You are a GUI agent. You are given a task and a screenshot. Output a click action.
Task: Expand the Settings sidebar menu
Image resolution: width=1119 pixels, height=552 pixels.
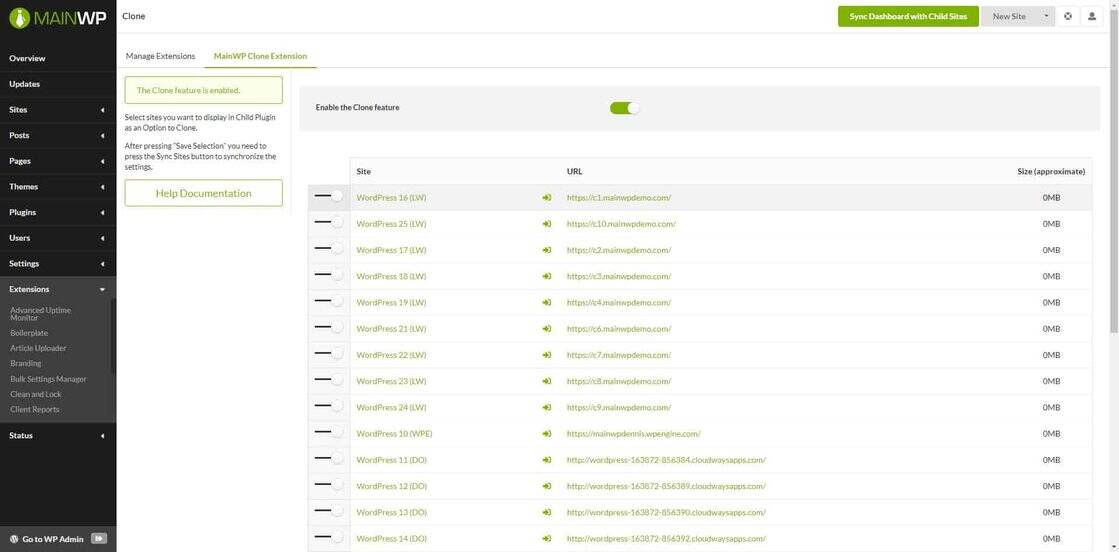(x=58, y=264)
